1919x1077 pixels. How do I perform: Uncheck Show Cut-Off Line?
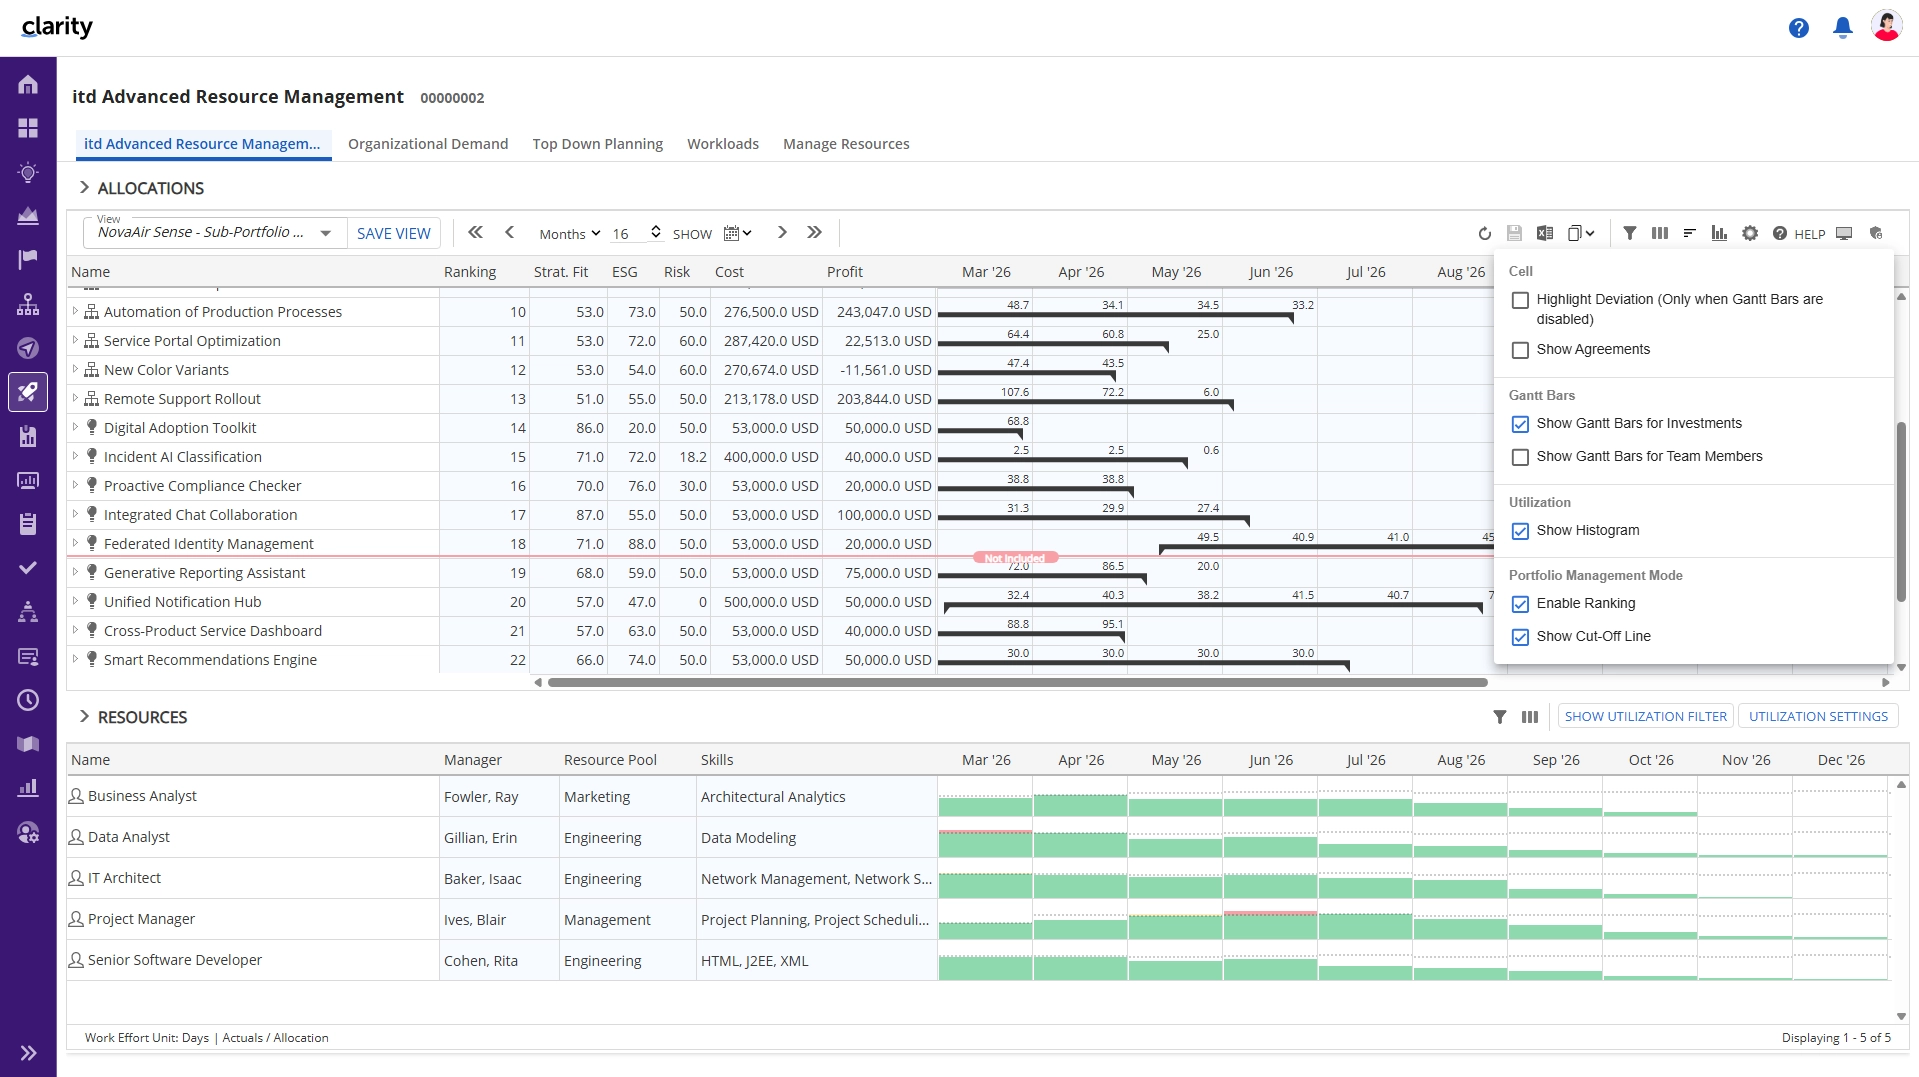tap(1520, 637)
